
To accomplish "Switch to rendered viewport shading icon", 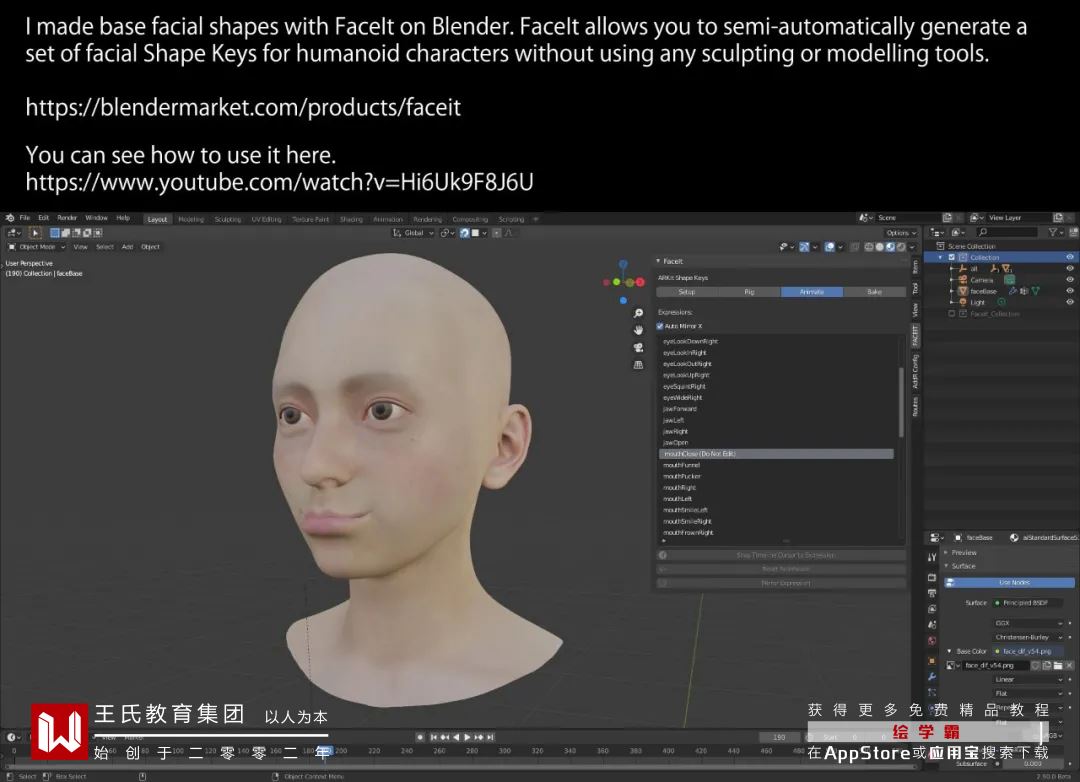I will (x=900, y=247).
